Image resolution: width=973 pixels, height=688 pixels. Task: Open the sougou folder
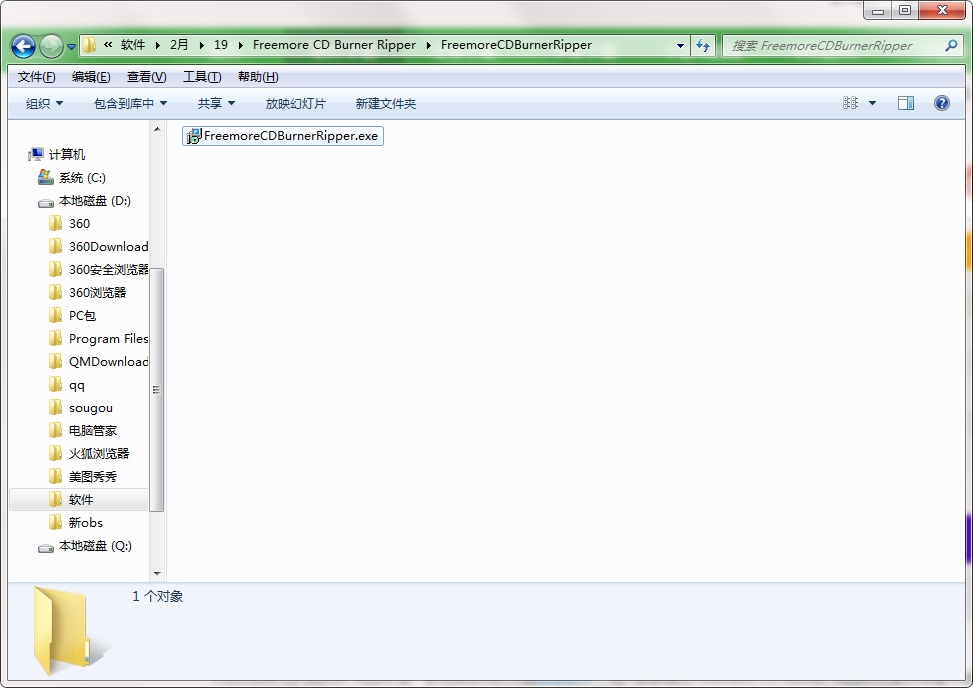click(81, 408)
